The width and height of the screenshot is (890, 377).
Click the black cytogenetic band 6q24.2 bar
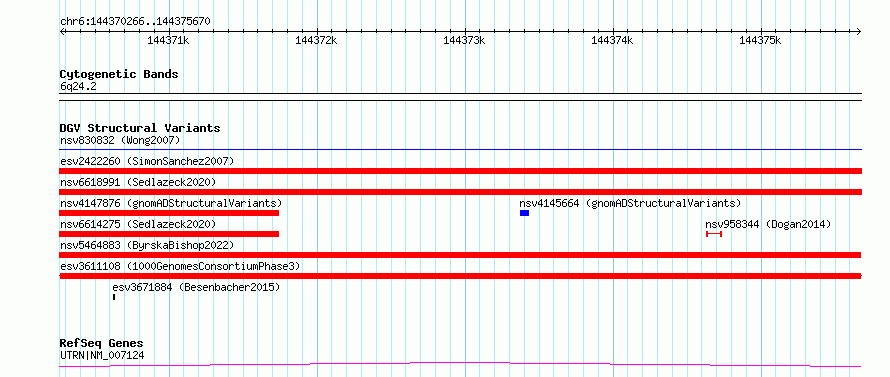click(x=460, y=97)
